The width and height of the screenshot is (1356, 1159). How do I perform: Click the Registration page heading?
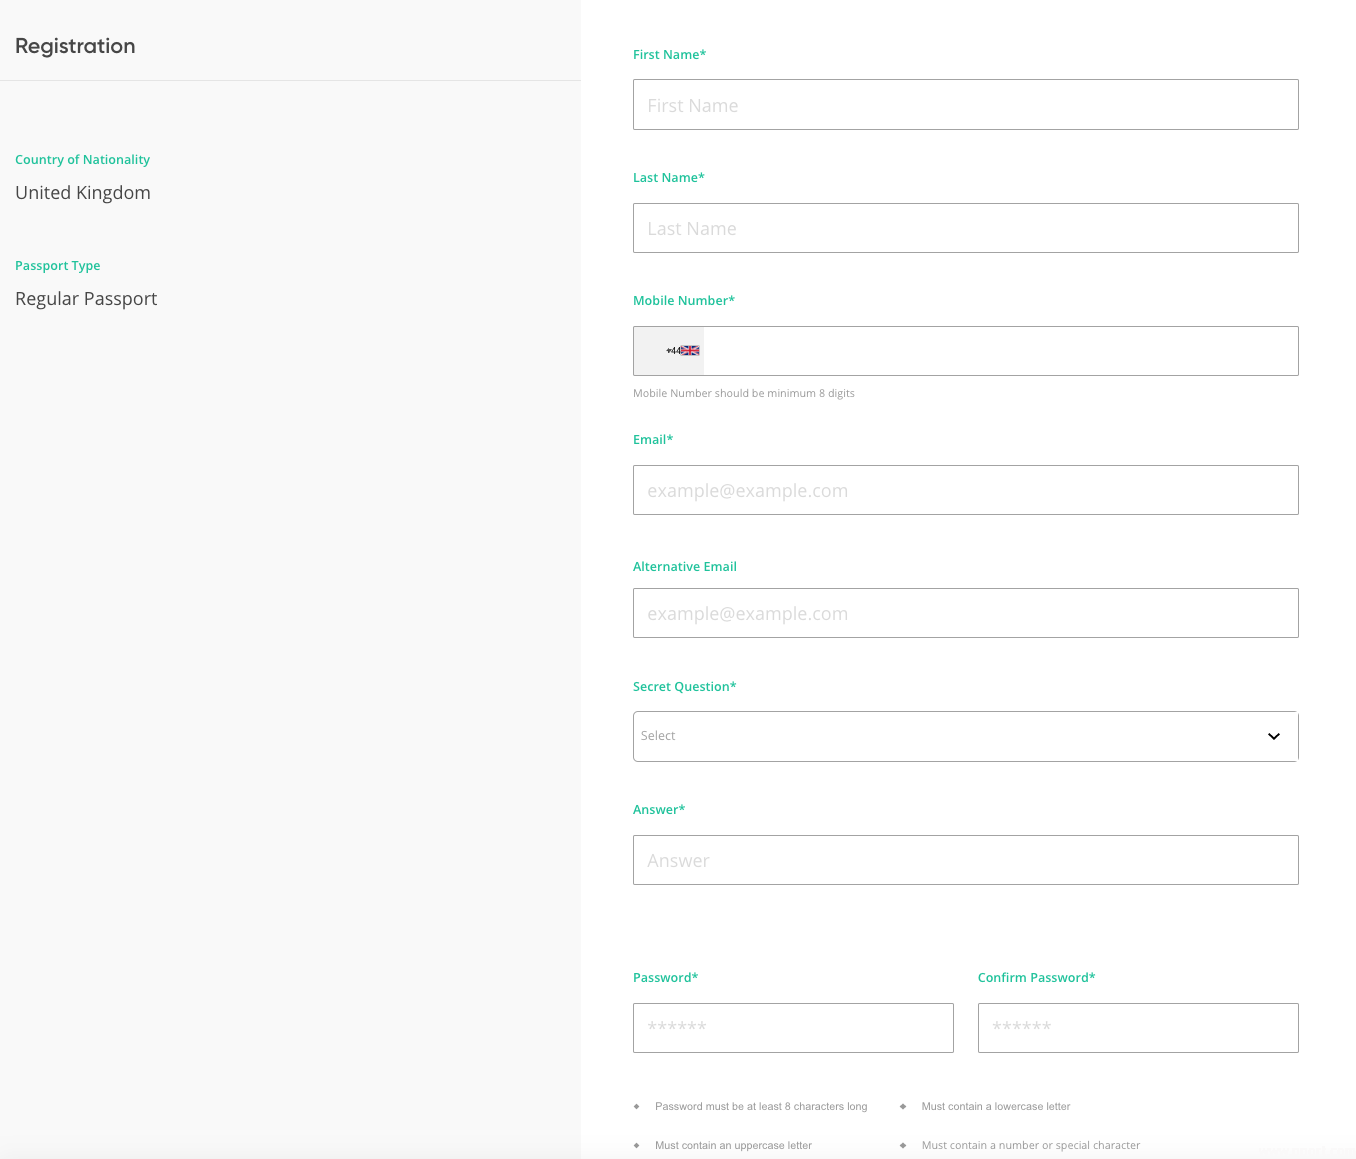[75, 46]
